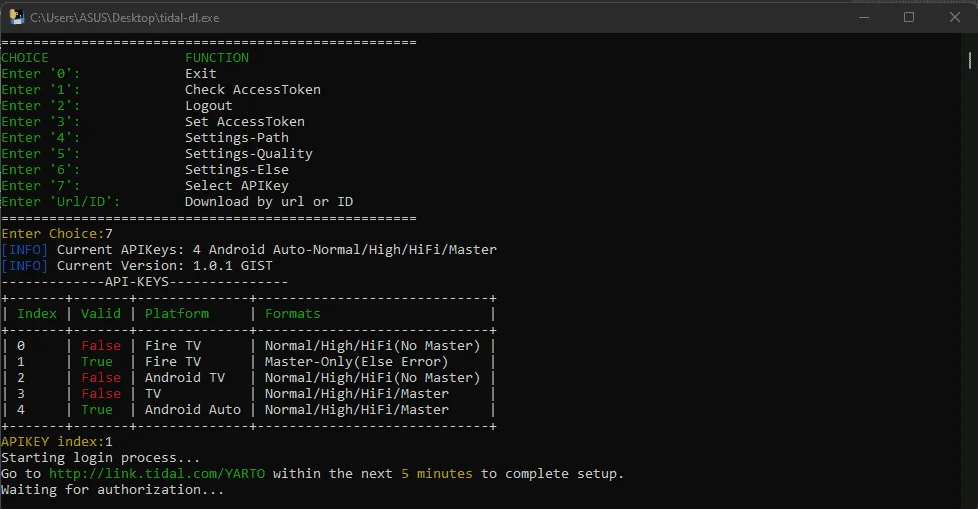Click the window title path text
The height and width of the screenshot is (509, 978).
tap(125, 18)
